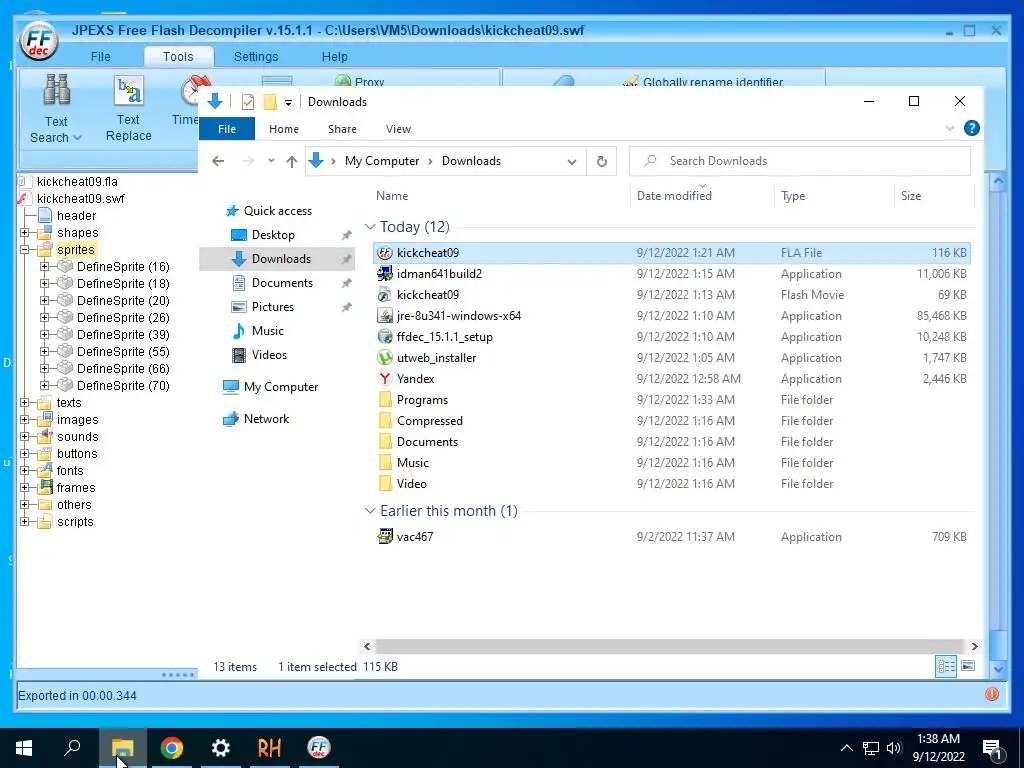
Task: Select ffdec_15.1.1_setup file
Action: coord(671,336)
